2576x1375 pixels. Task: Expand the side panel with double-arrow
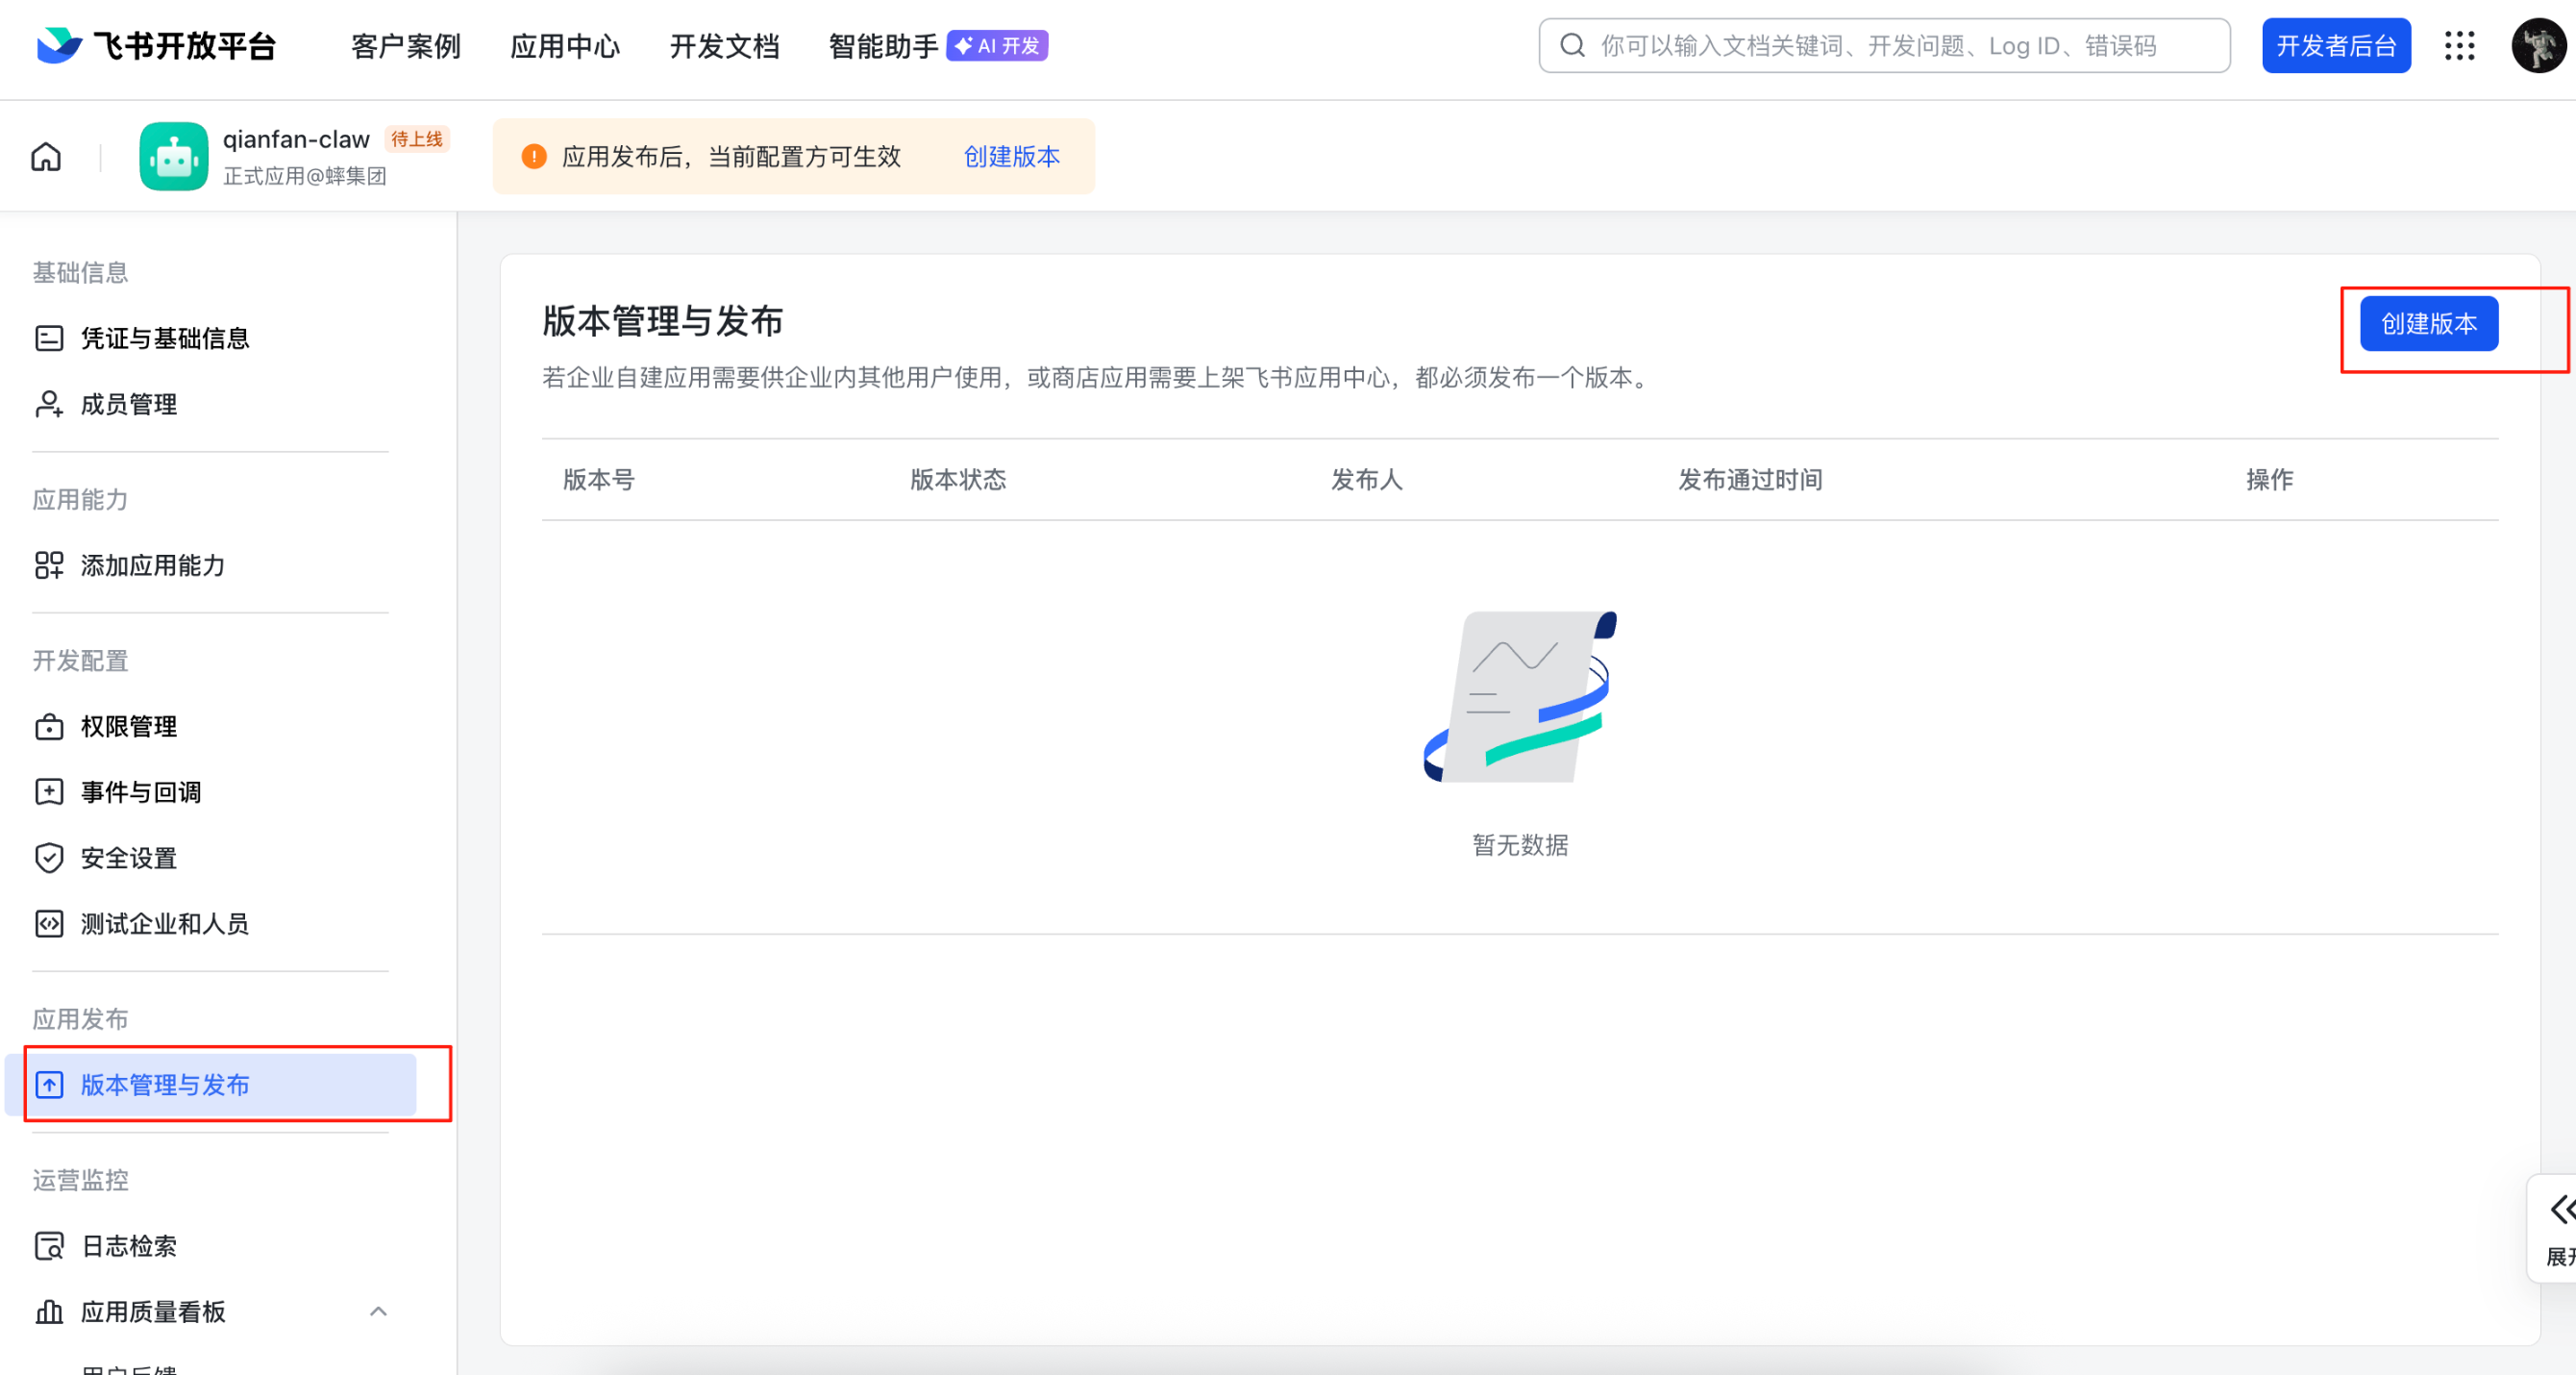[x=2560, y=1210]
